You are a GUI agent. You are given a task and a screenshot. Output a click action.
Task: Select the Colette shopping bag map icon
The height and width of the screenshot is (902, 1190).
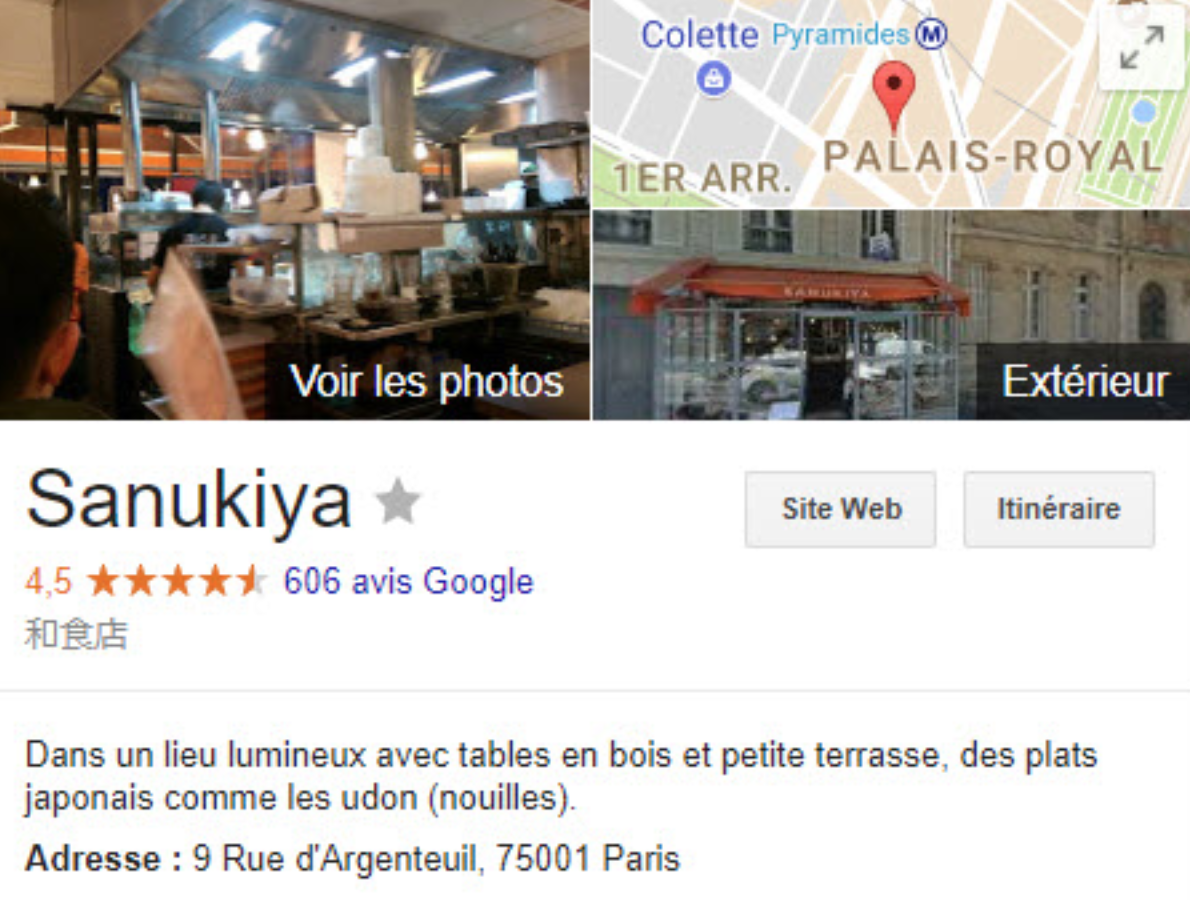[x=713, y=78]
